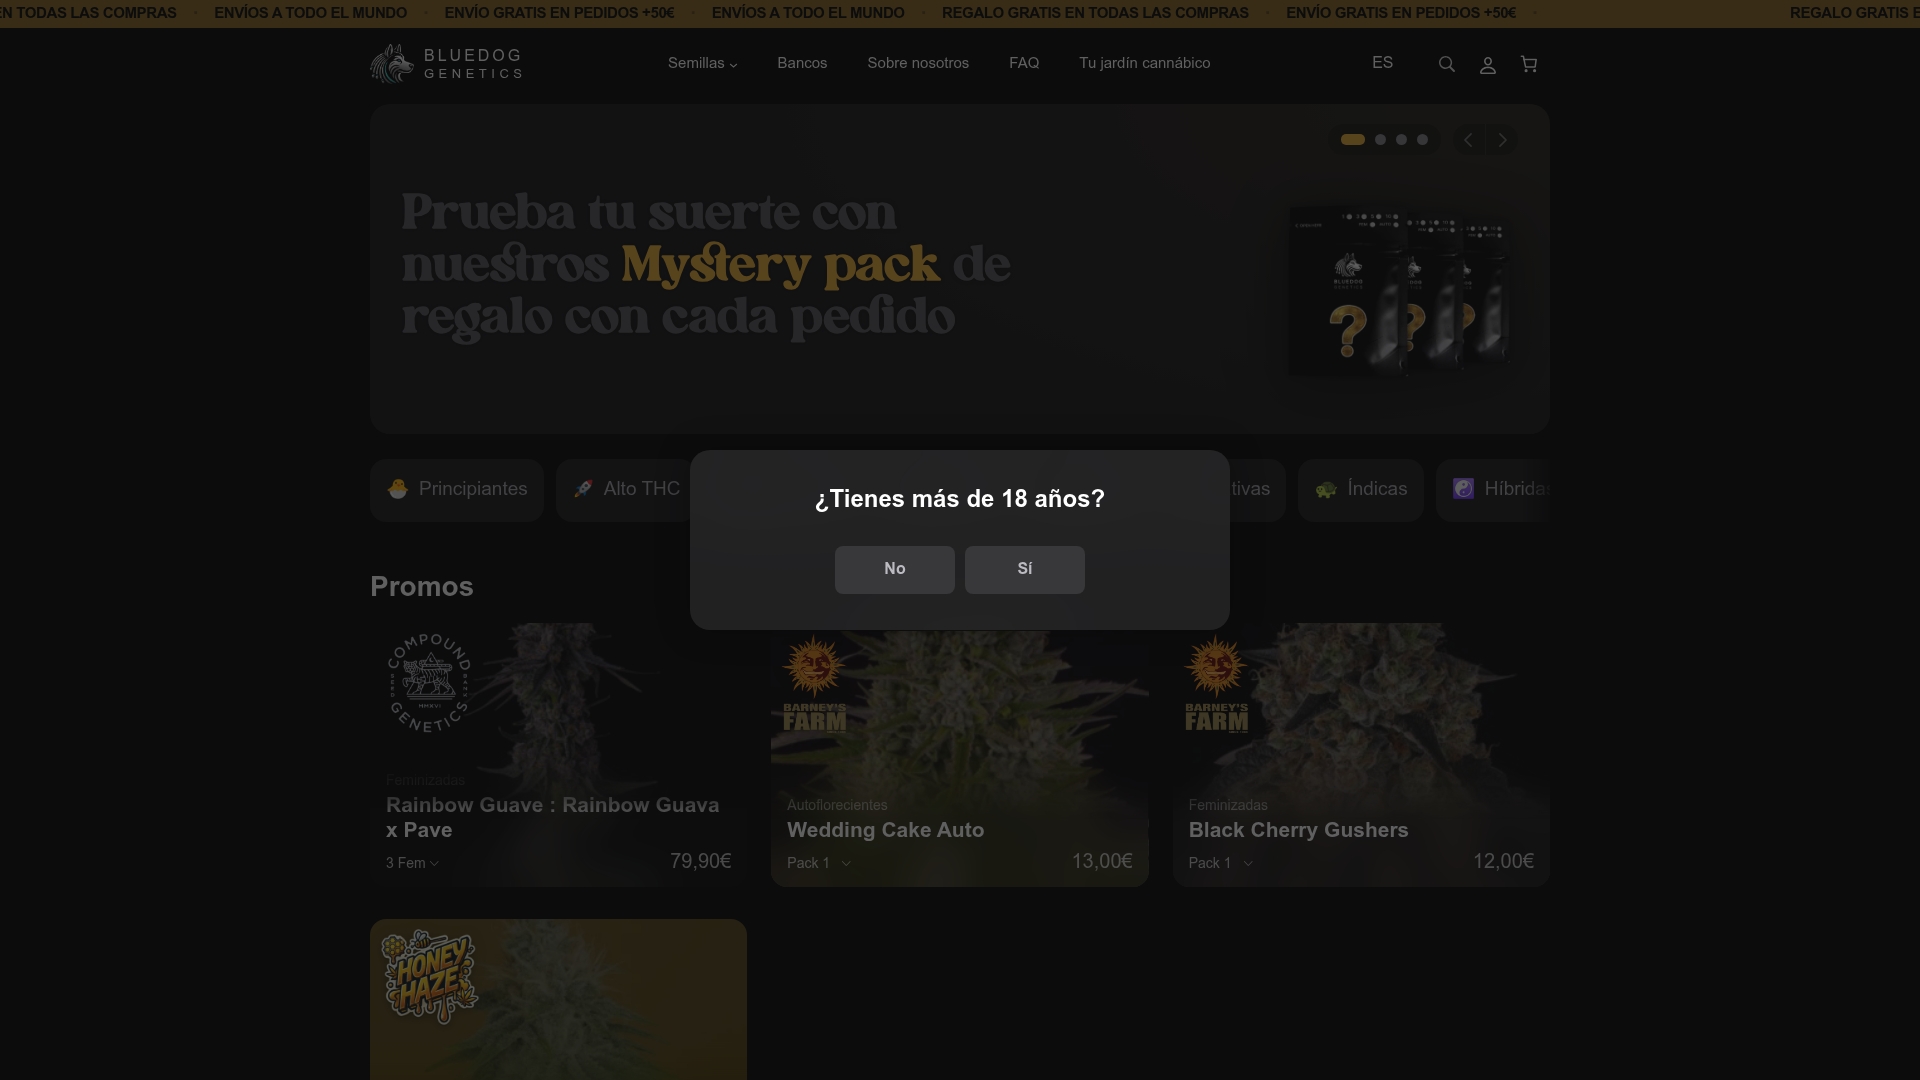The image size is (1920, 1080).
Task: Select the Híbridas category chip
Action: click(1493, 490)
